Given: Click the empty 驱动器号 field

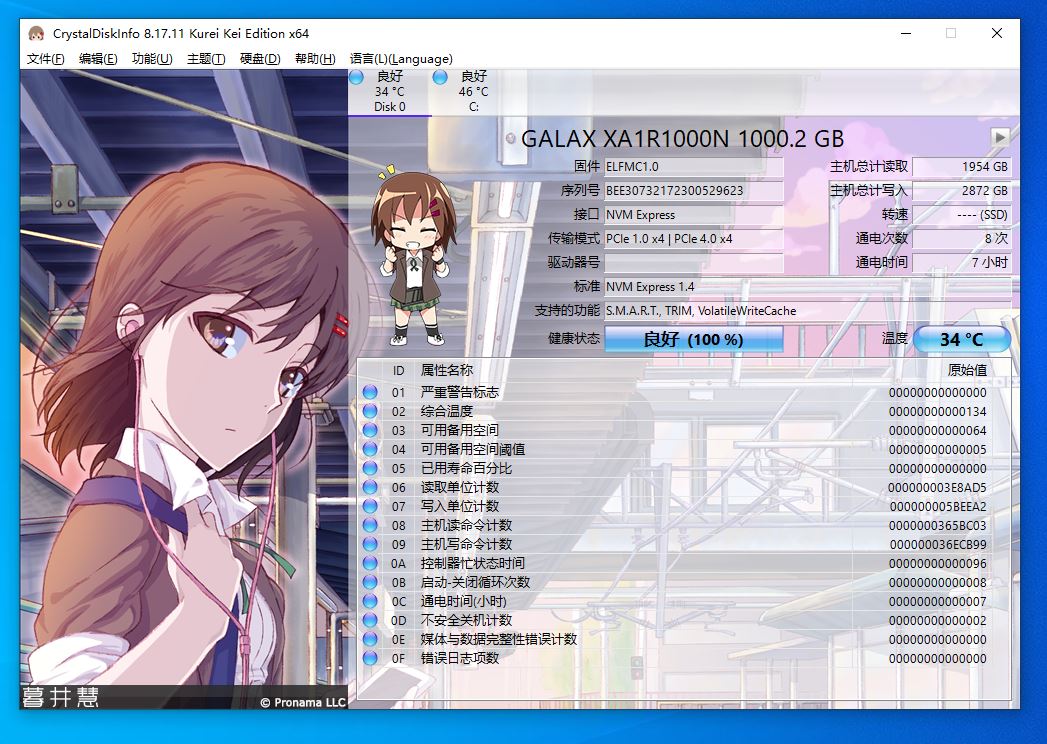Looking at the screenshot, I should click(694, 262).
